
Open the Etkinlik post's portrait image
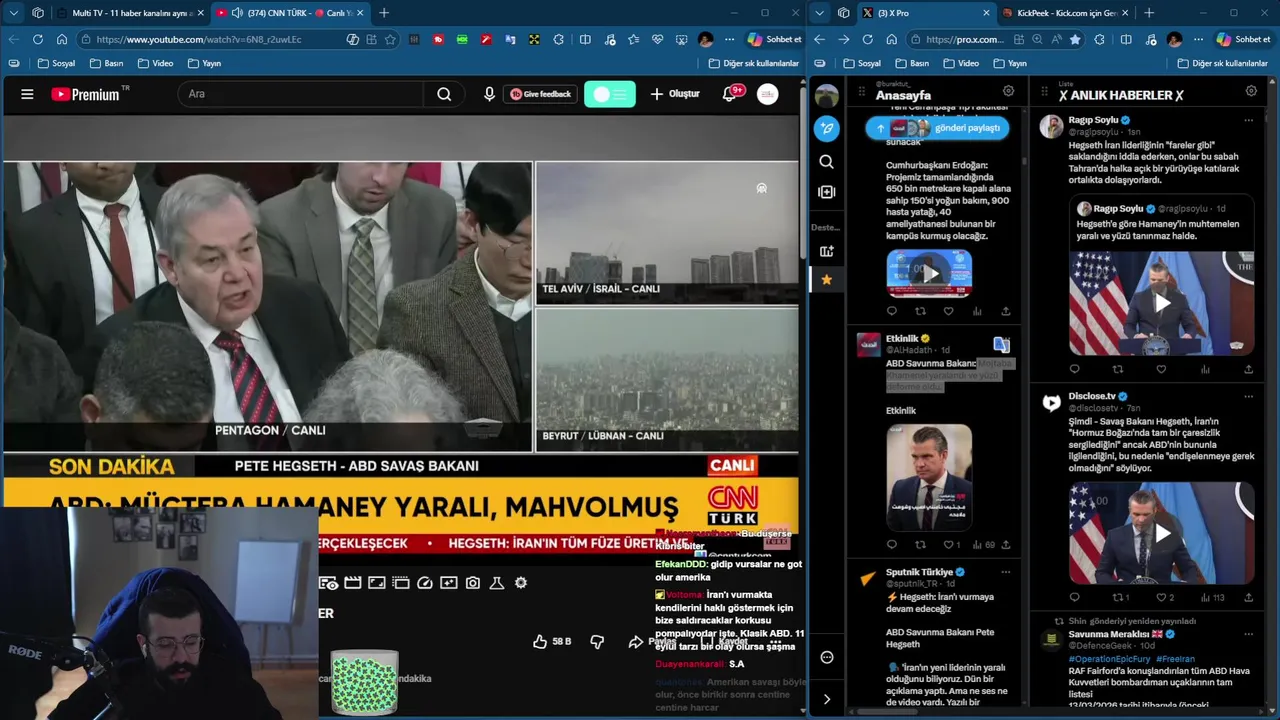[x=929, y=477]
